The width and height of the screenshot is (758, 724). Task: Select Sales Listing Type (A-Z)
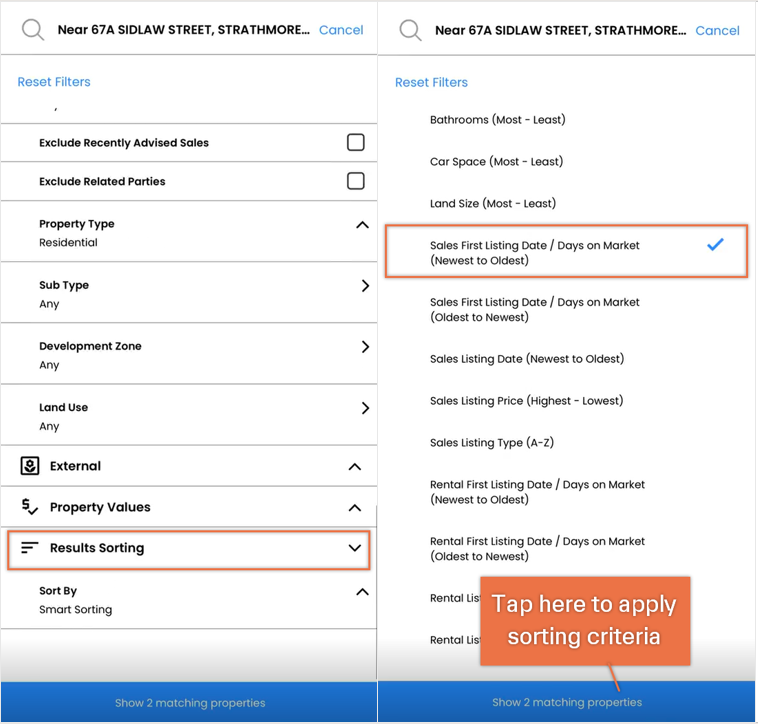(x=492, y=443)
